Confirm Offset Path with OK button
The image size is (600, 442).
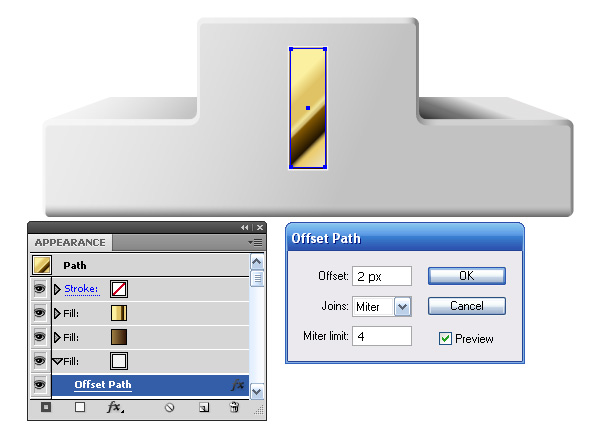pos(467,276)
